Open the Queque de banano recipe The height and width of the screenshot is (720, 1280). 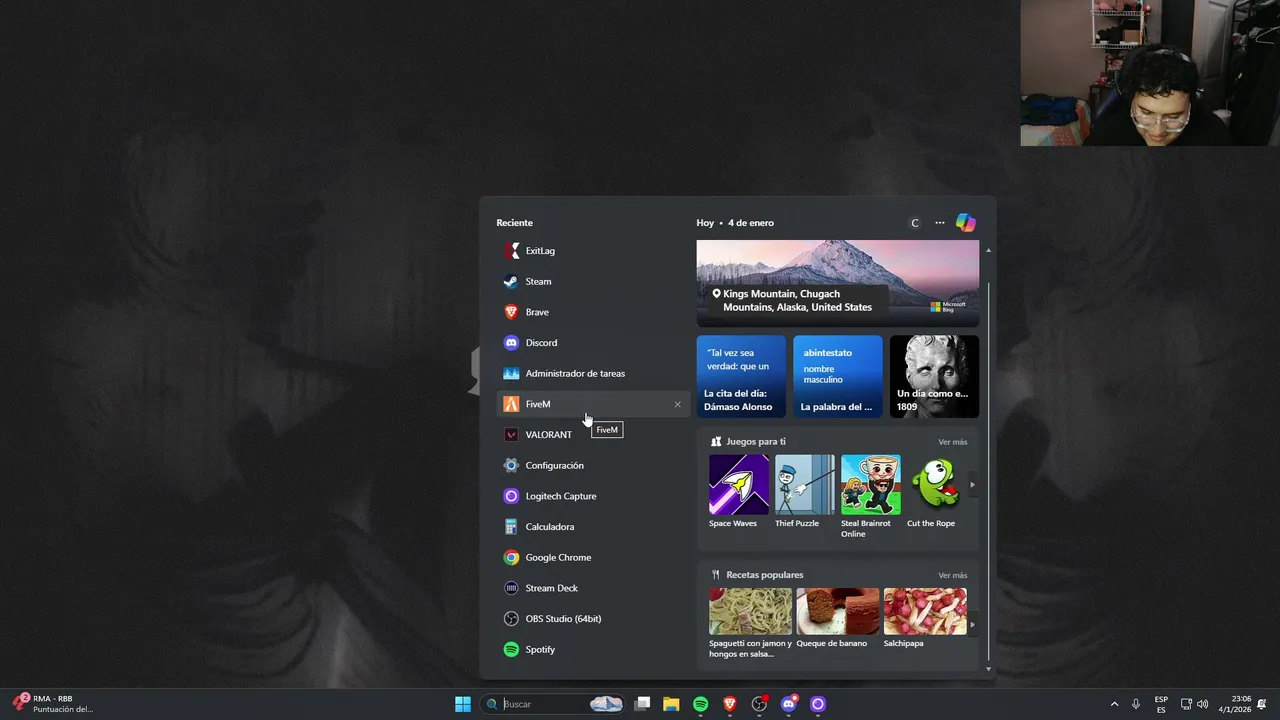point(837,618)
